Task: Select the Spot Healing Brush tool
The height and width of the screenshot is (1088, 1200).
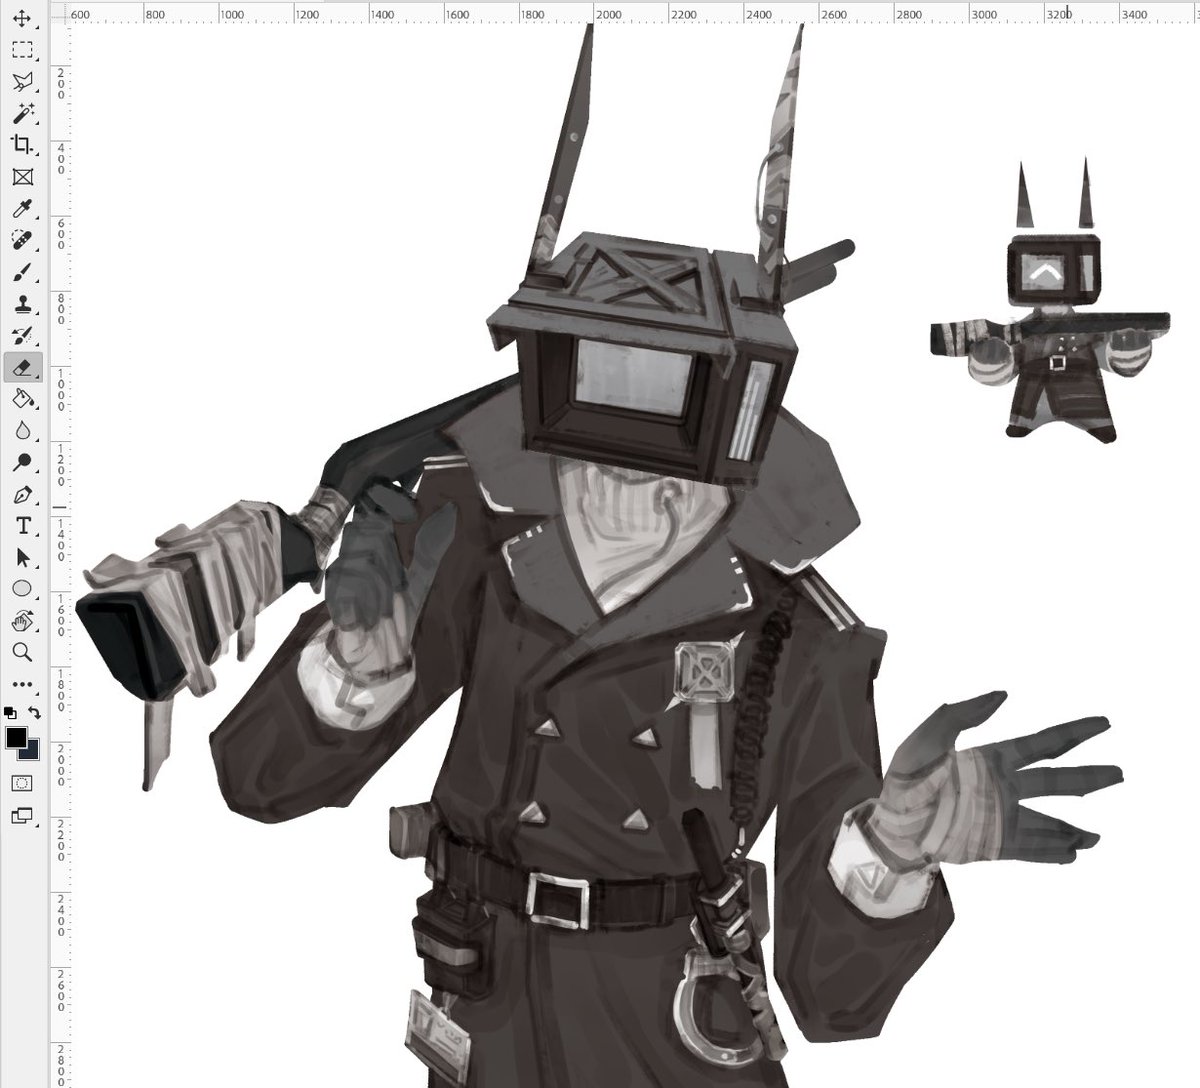Action: 22,240
